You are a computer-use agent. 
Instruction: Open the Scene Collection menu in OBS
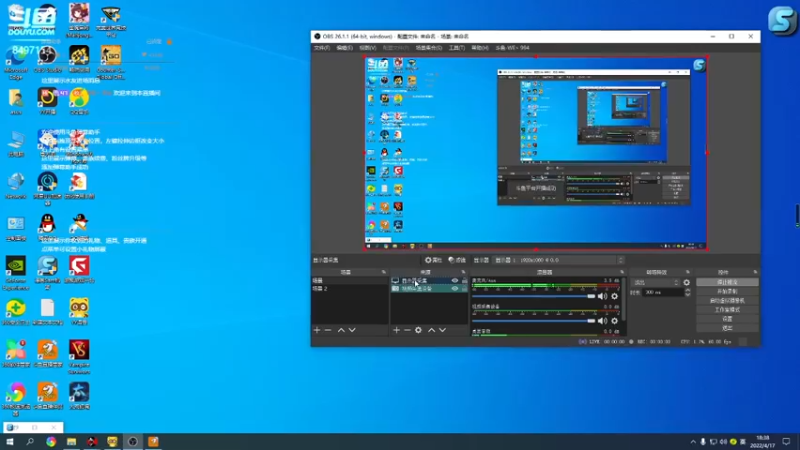pos(429,48)
